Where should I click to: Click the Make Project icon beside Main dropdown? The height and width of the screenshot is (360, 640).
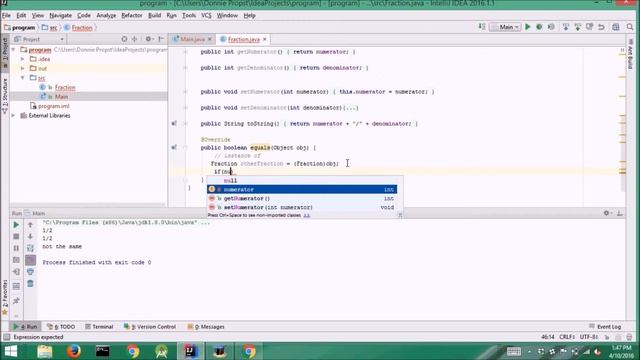(482, 27)
